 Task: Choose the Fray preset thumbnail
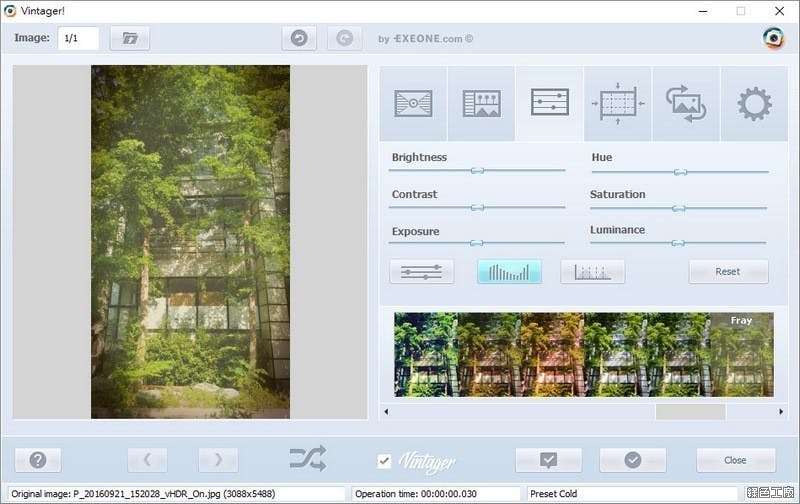click(x=742, y=355)
